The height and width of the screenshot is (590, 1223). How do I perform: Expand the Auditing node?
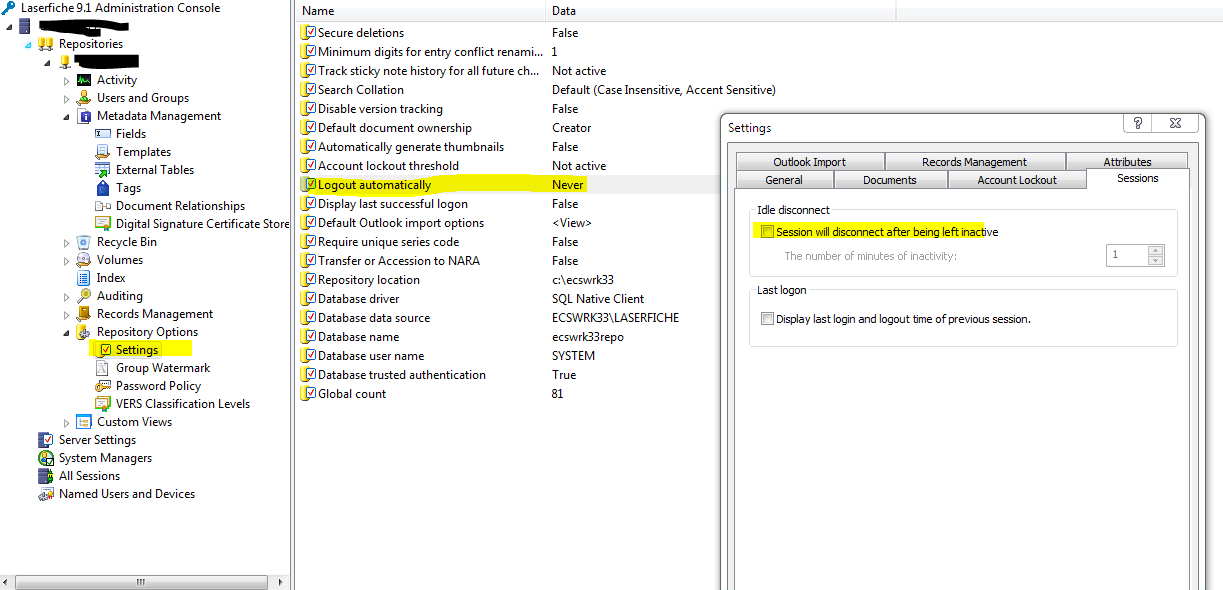coord(67,296)
